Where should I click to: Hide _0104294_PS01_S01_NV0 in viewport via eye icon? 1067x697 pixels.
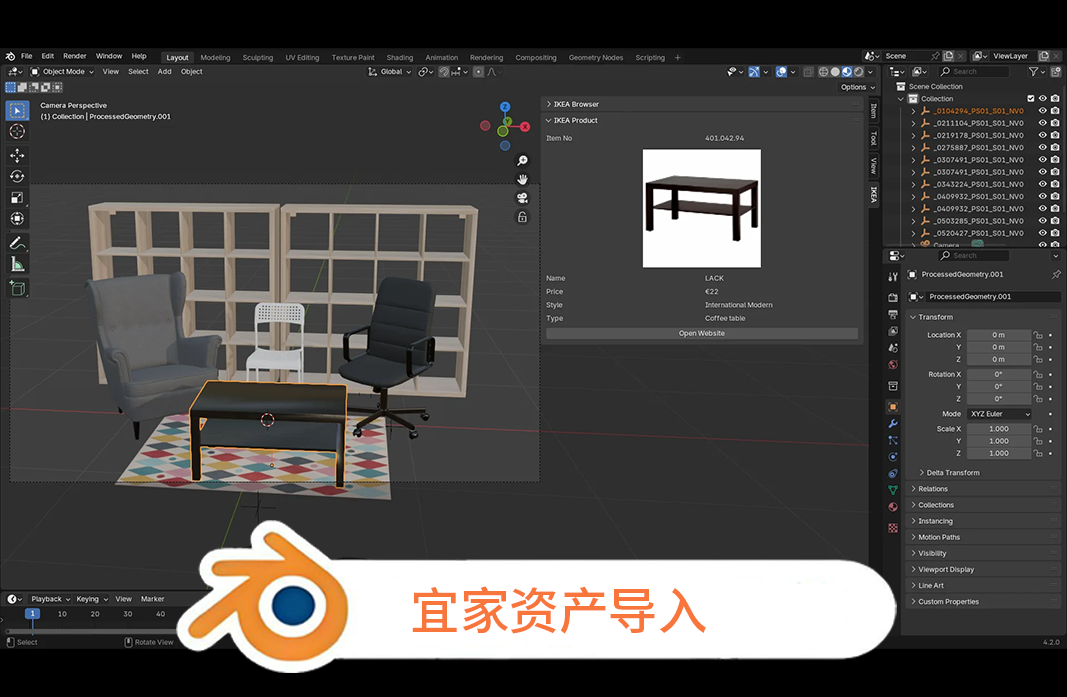(1043, 111)
